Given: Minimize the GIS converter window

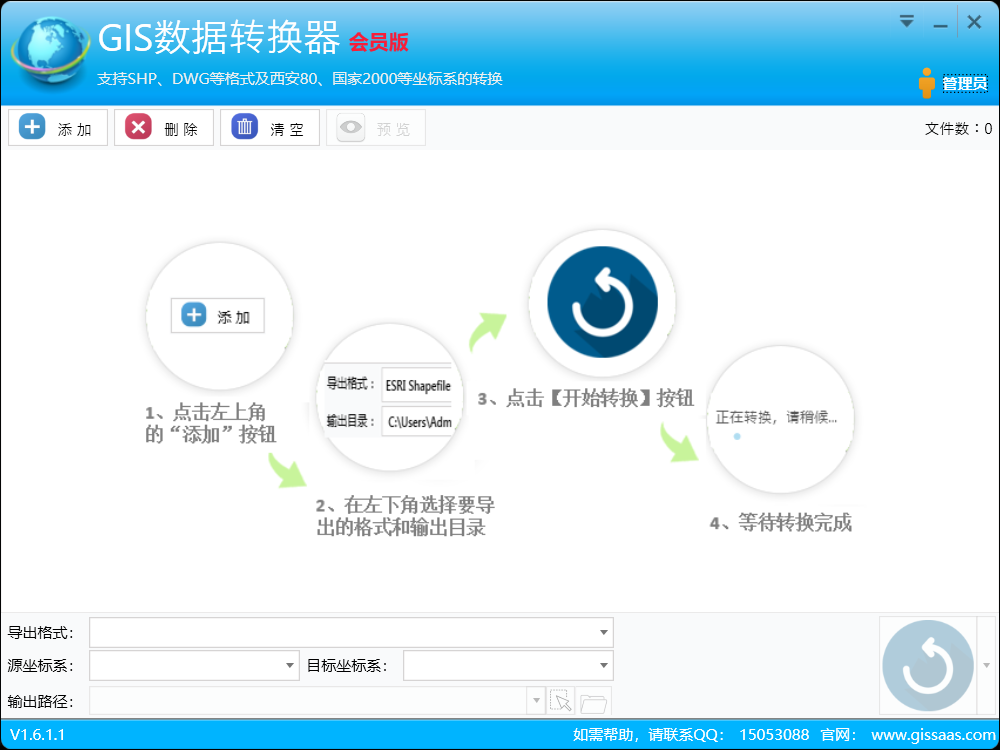Looking at the screenshot, I should click(x=940, y=24).
